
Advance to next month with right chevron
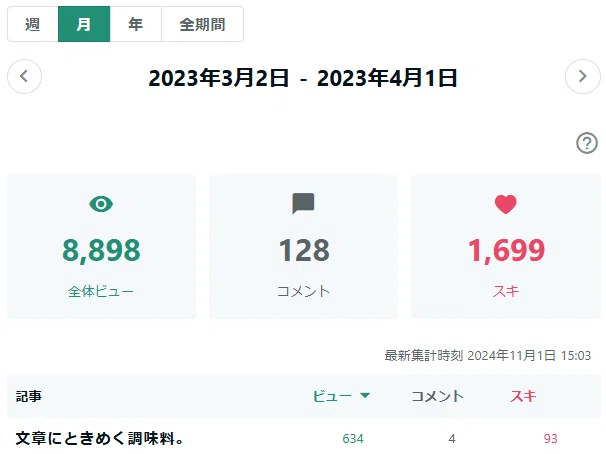[582, 77]
